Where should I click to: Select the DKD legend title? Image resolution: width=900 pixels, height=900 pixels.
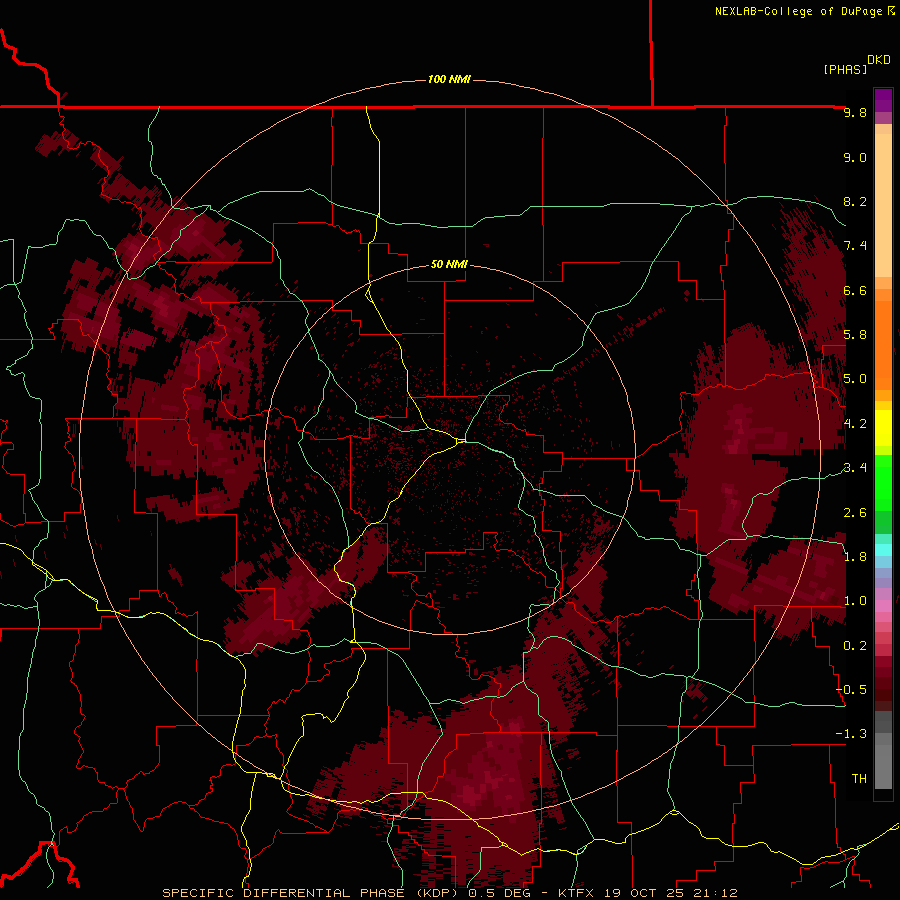pyautogui.click(x=879, y=60)
